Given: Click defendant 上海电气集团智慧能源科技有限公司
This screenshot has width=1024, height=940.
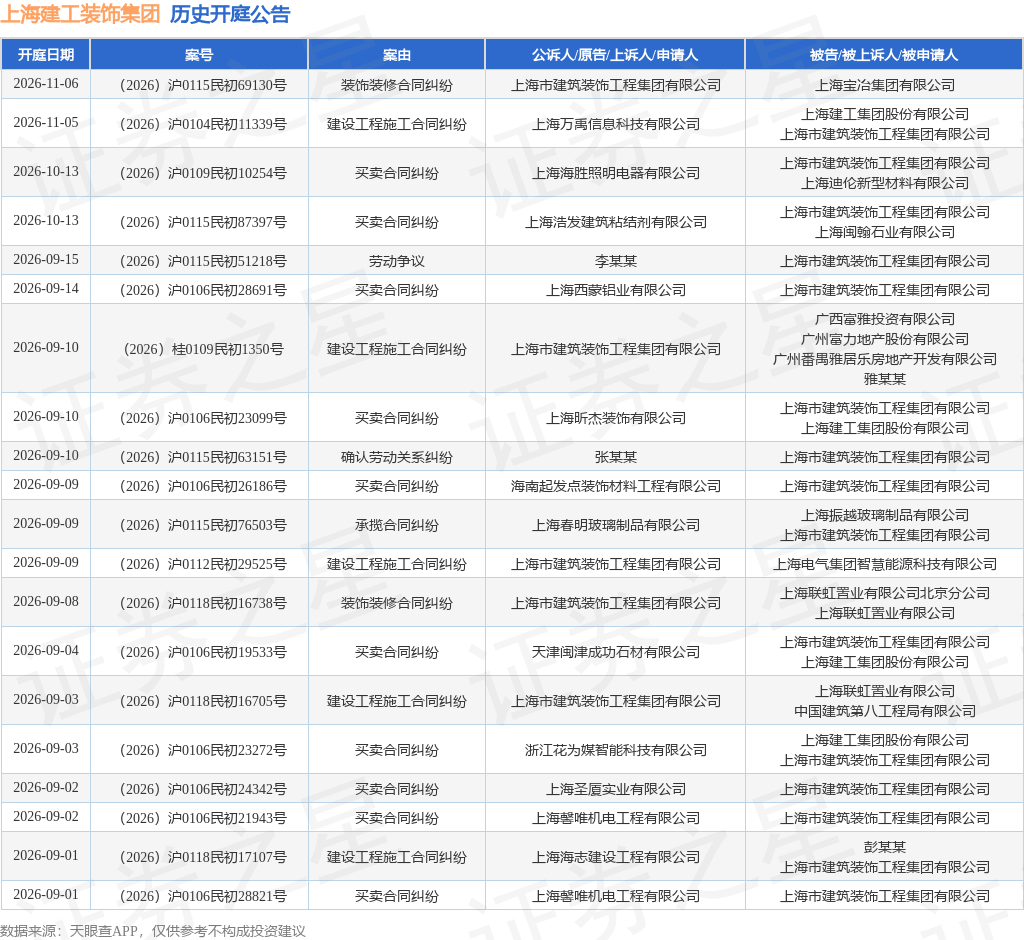Looking at the screenshot, I should pyautogui.click(x=885, y=564).
